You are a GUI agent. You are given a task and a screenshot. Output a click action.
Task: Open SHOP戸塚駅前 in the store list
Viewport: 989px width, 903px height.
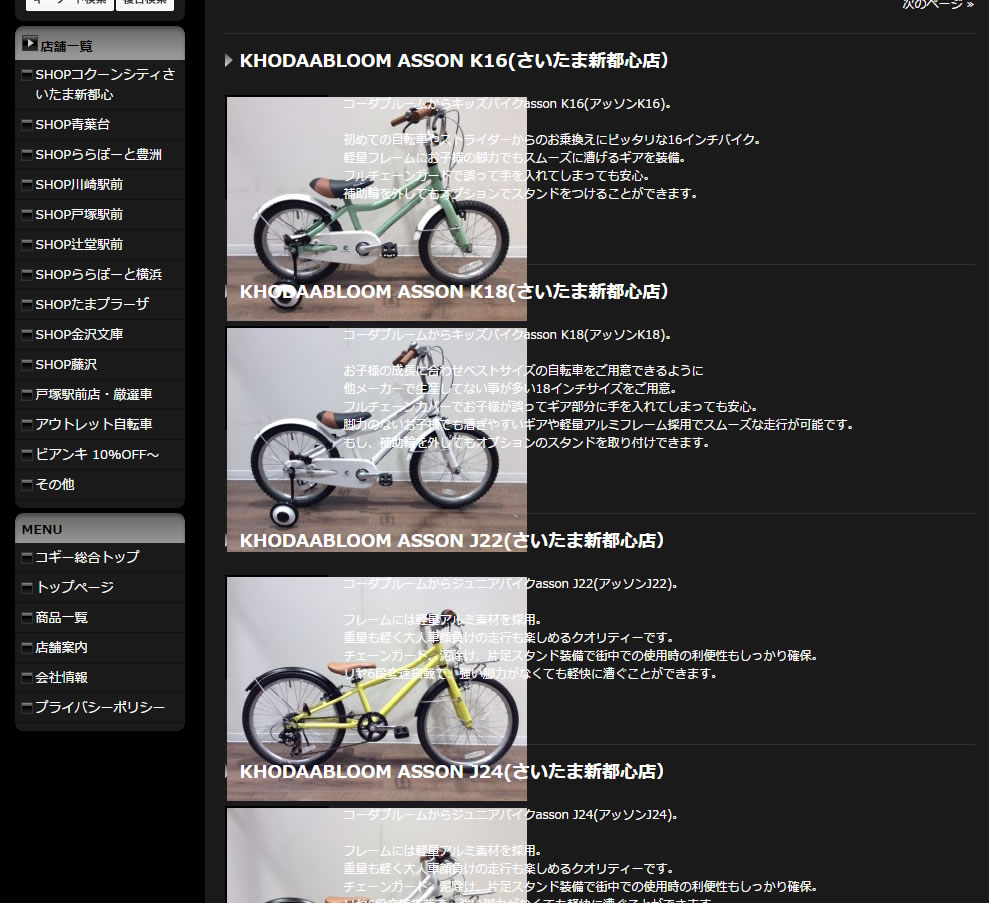point(79,214)
